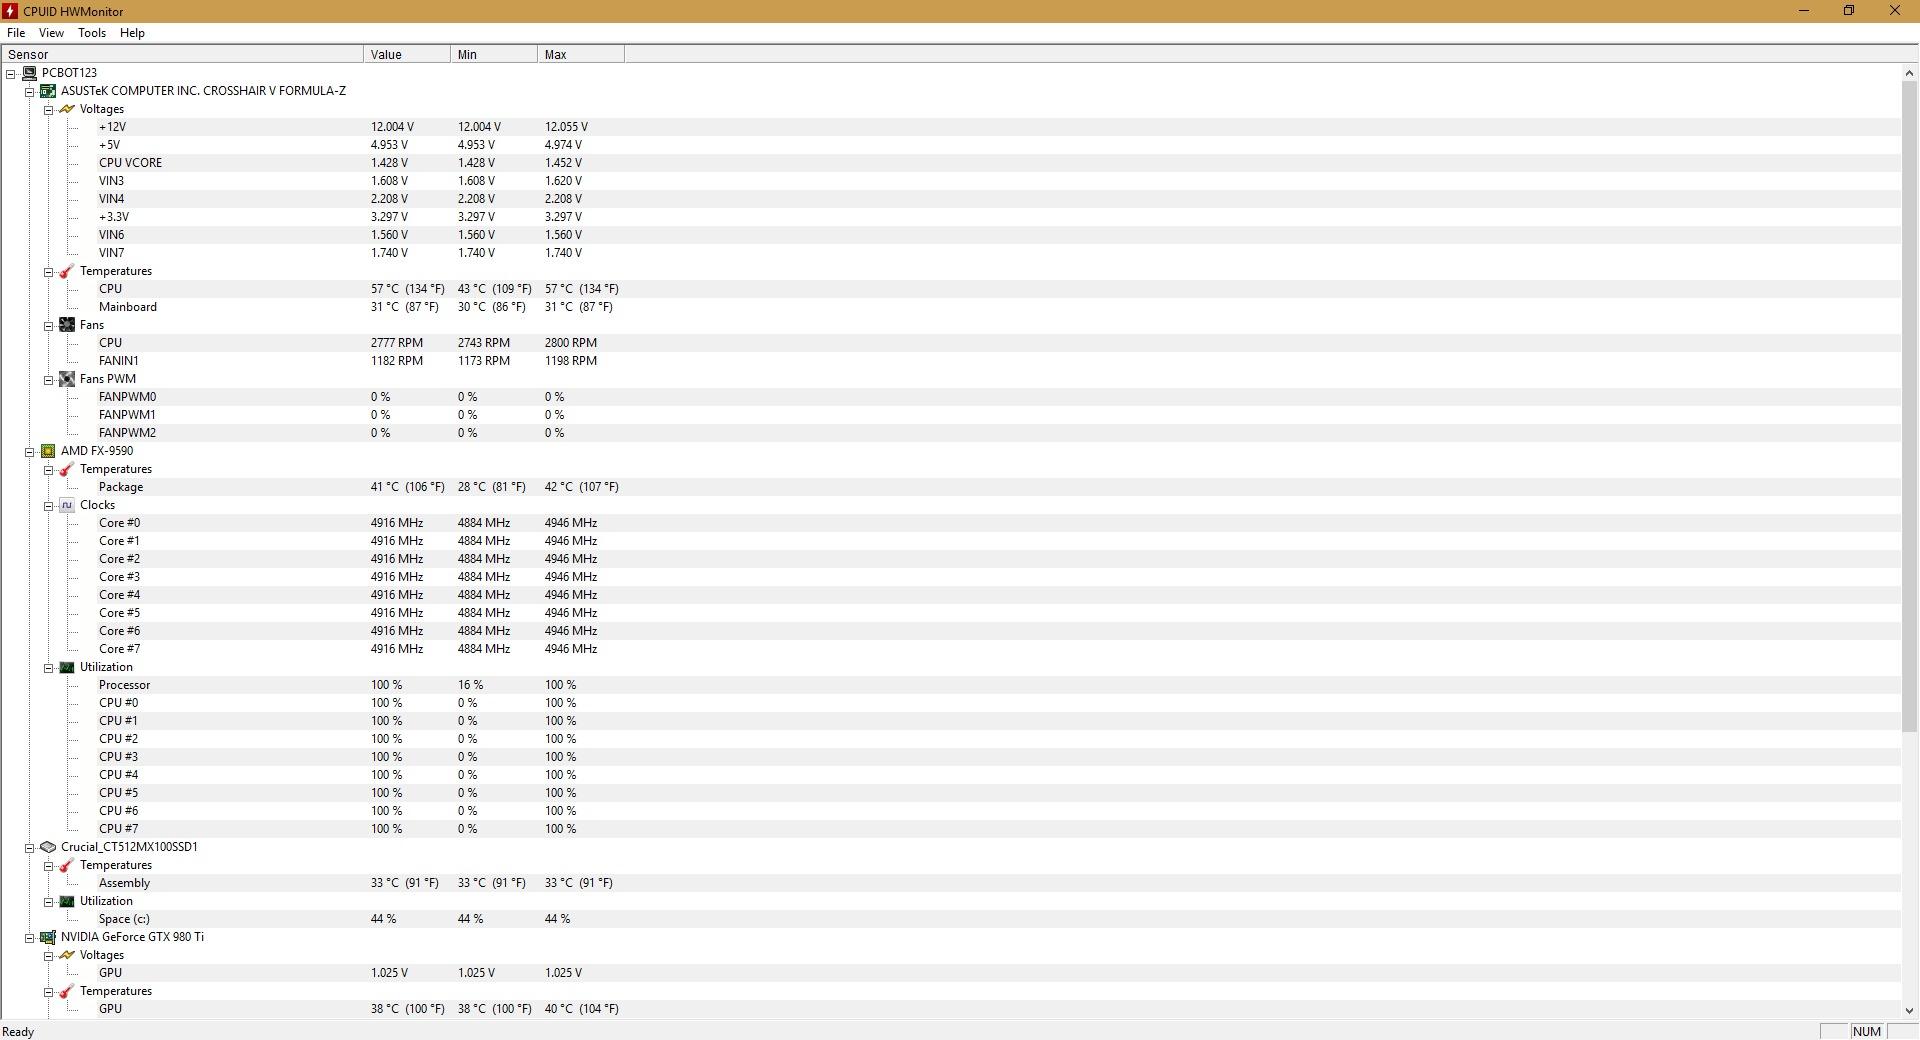Click the 1.025 V GPU voltage value
Image resolution: width=1920 pixels, height=1040 pixels.
pos(389,973)
